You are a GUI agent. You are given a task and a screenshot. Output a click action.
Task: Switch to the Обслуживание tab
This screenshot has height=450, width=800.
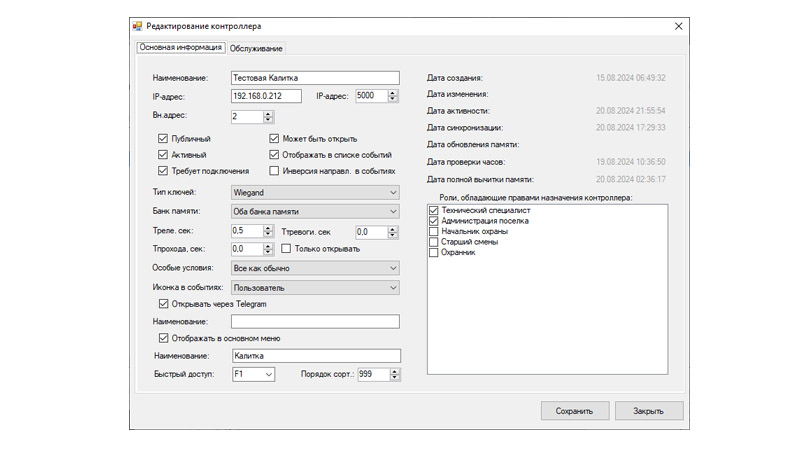click(x=257, y=48)
